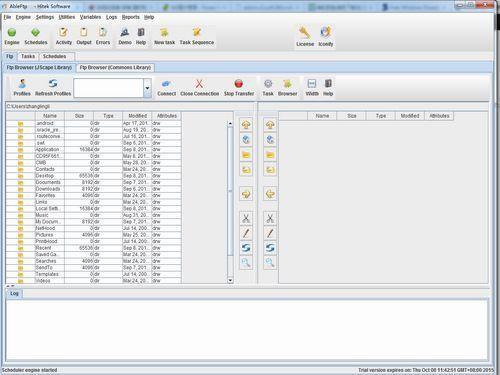This screenshot has height=375, width=500.
Task: Click the Close Connection red X
Action: click(199, 83)
